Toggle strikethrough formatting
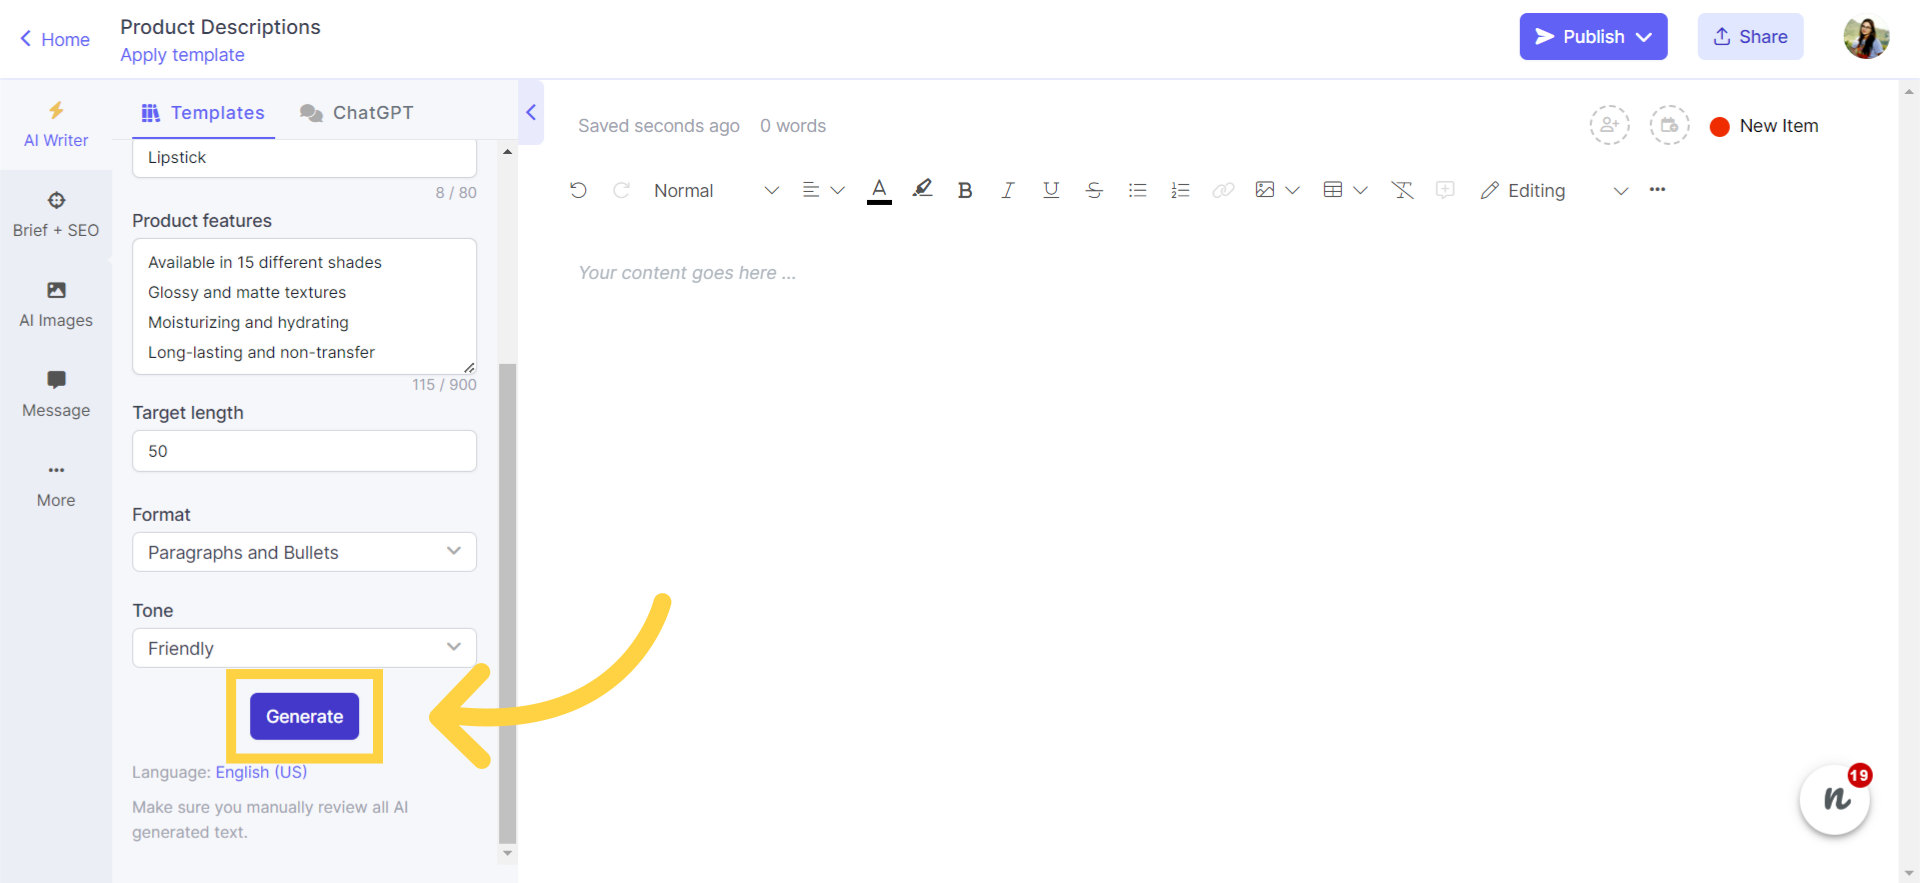1920x883 pixels. coord(1094,190)
